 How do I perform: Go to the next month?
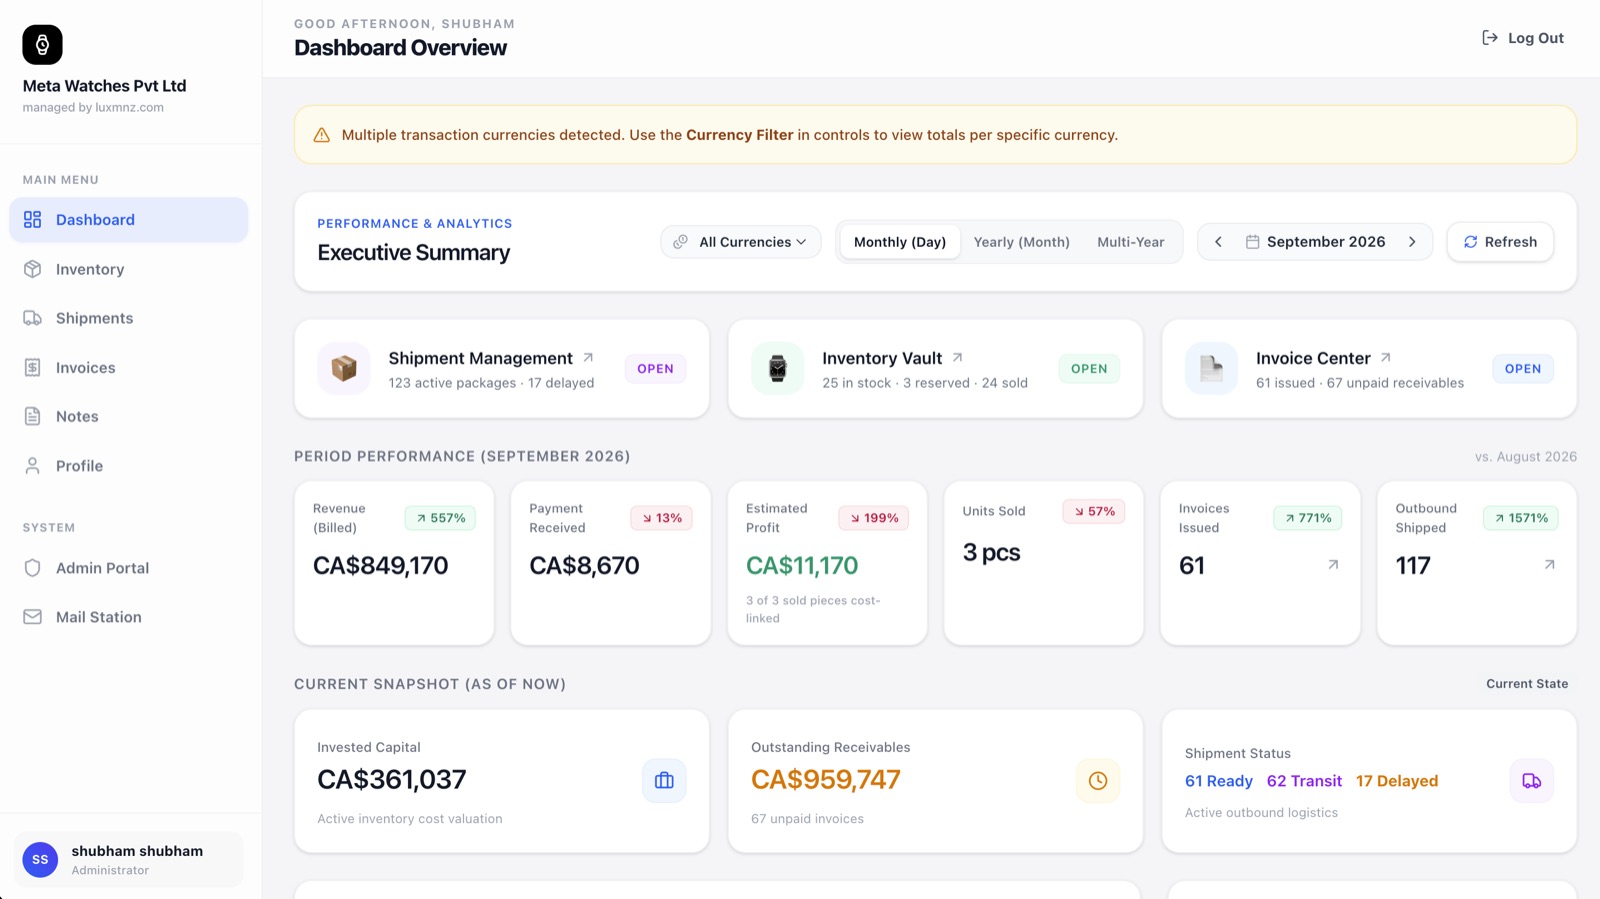point(1412,242)
